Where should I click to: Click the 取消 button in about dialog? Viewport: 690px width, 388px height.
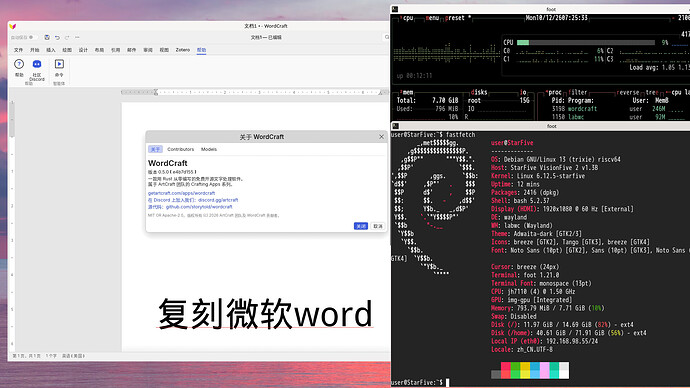(x=378, y=226)
